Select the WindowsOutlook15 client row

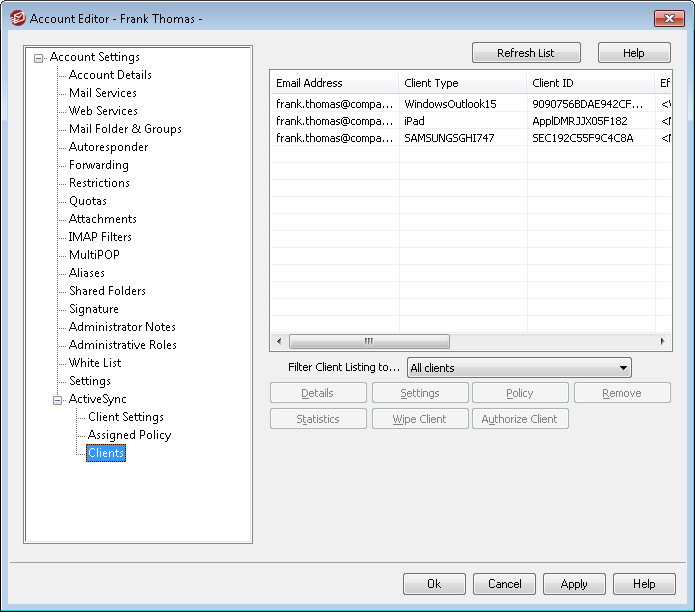tap(450, 103)
